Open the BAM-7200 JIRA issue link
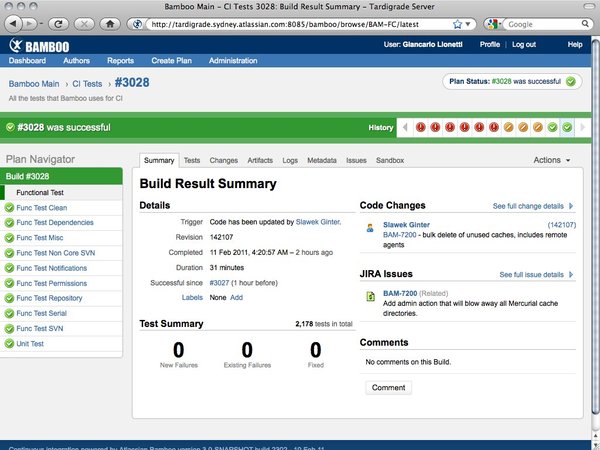This screenshot has width=600, height=450. click(399, 293)
